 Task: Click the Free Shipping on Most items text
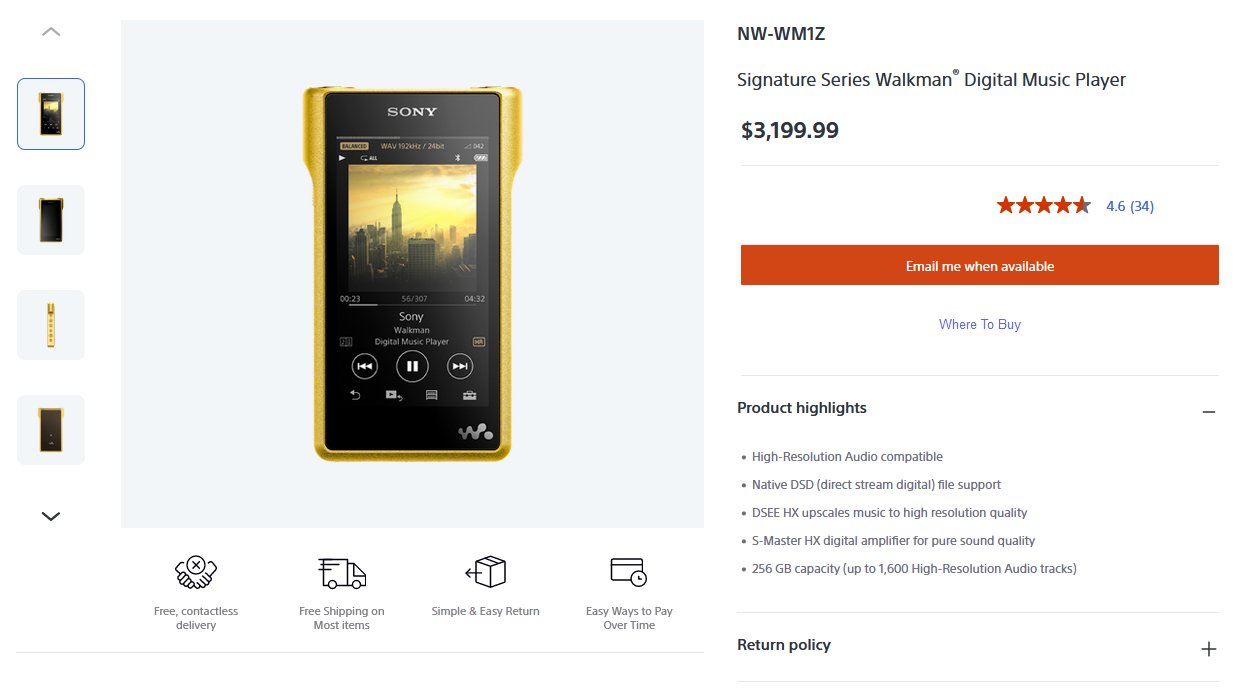[342, 618]
